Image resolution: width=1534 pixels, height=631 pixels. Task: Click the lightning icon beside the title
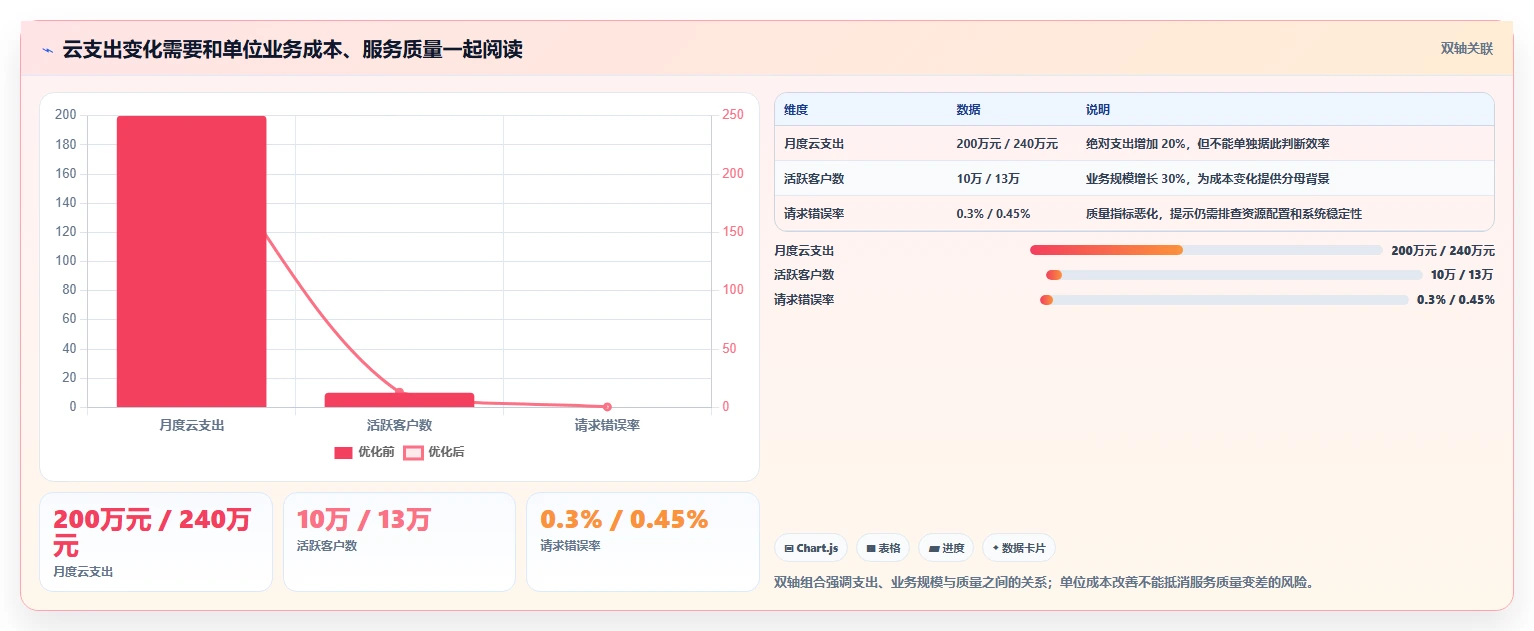click(47, 49)
